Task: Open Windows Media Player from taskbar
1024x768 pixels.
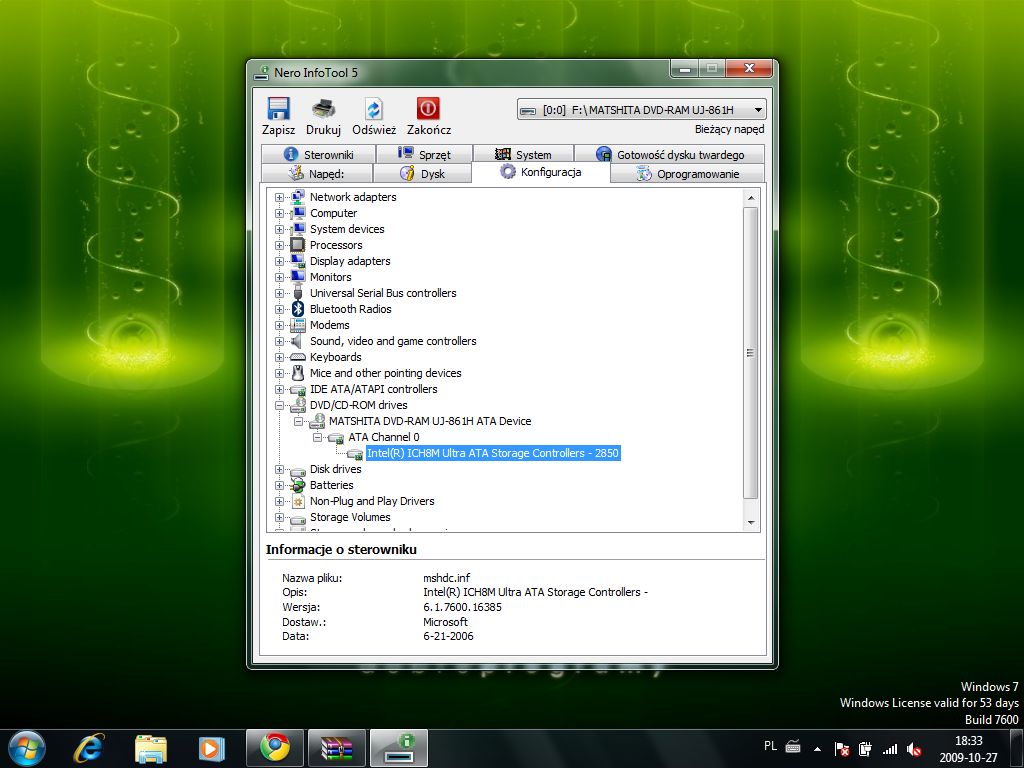Action: pyautogui.click(x=212, y=748)
